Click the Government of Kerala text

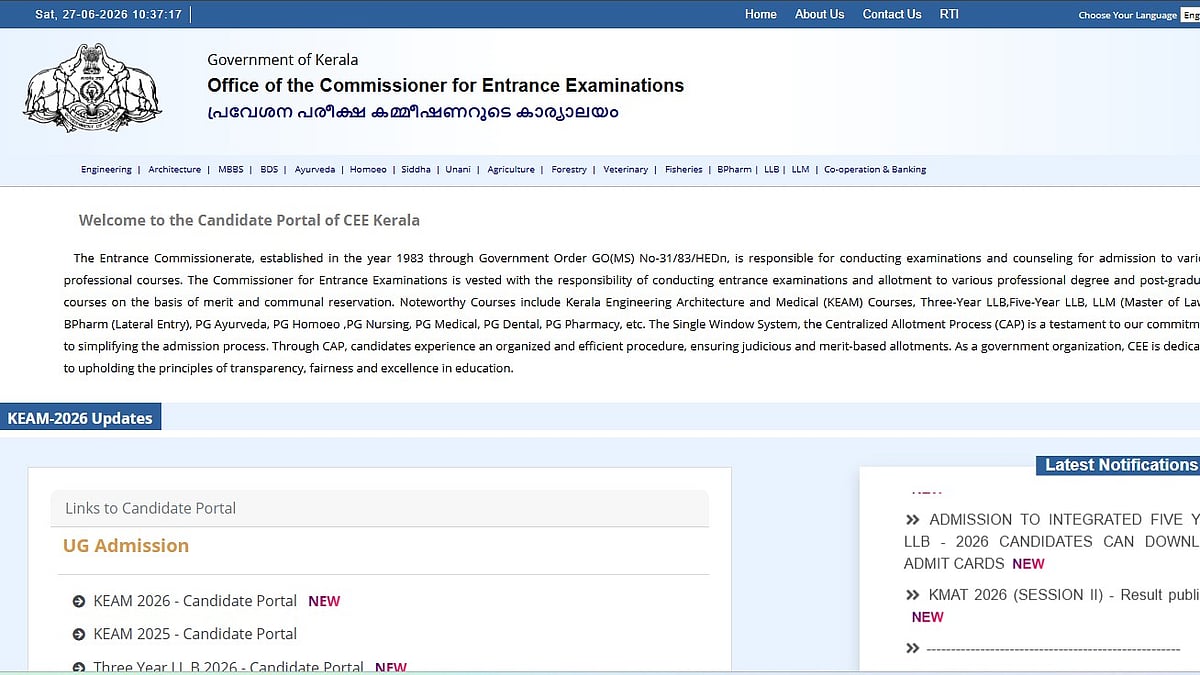283,59
